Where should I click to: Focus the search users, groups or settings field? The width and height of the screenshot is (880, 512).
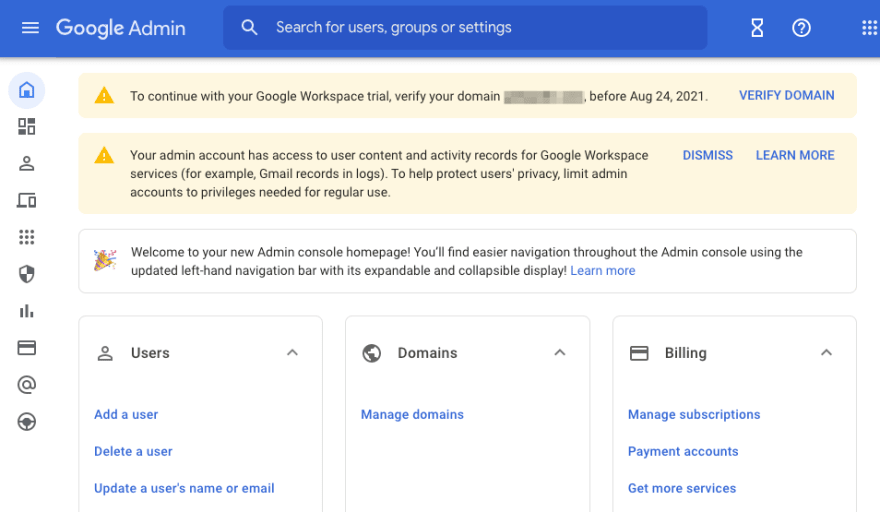click(x=465, y=28)
